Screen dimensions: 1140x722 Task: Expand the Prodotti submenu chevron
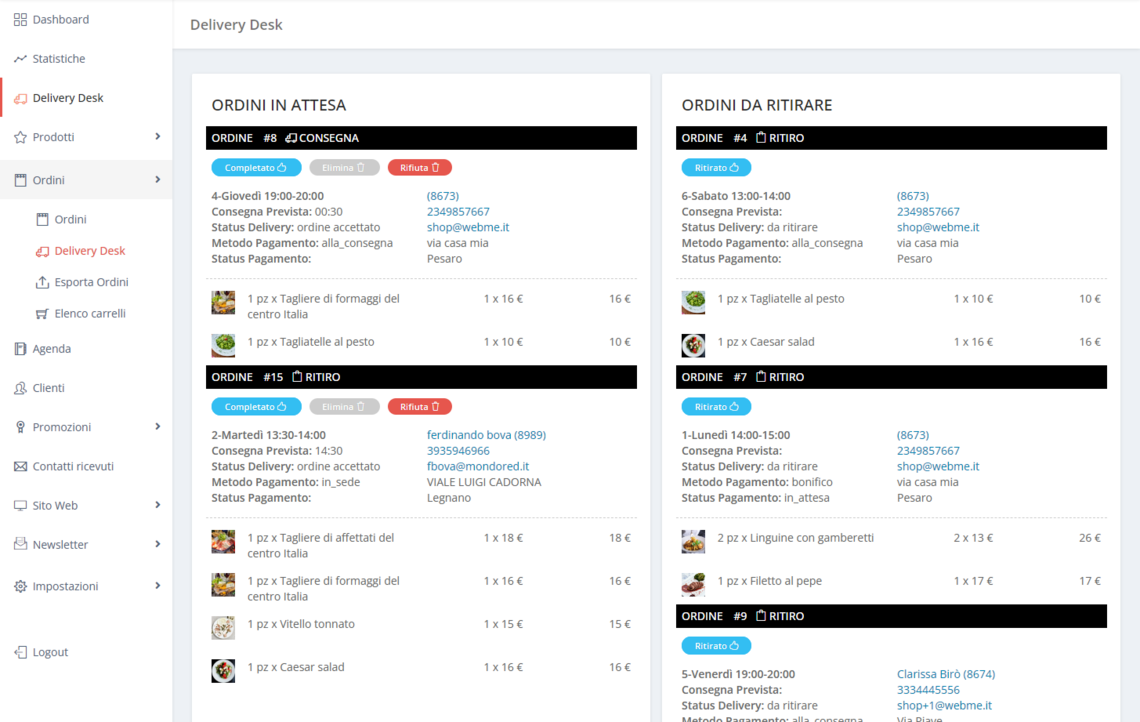click(157, 137)
